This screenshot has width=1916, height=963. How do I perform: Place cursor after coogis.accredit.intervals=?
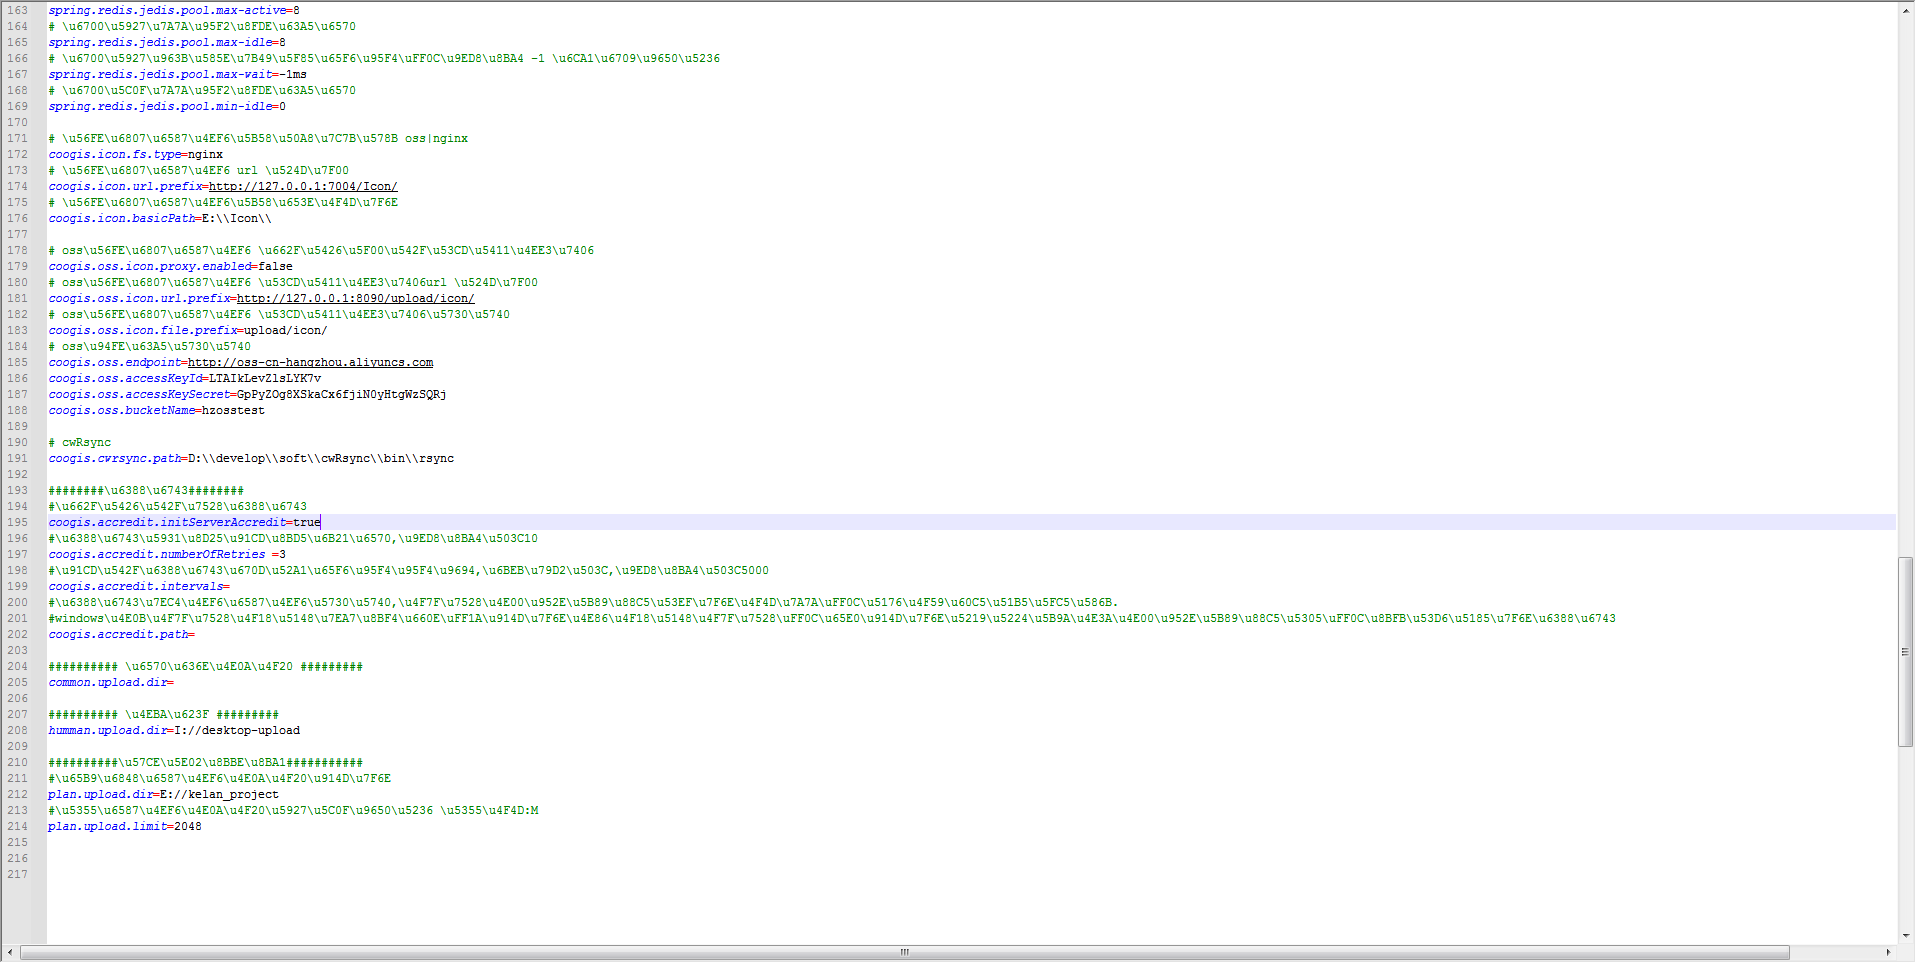pyautogui.click(x=231, y=586)
